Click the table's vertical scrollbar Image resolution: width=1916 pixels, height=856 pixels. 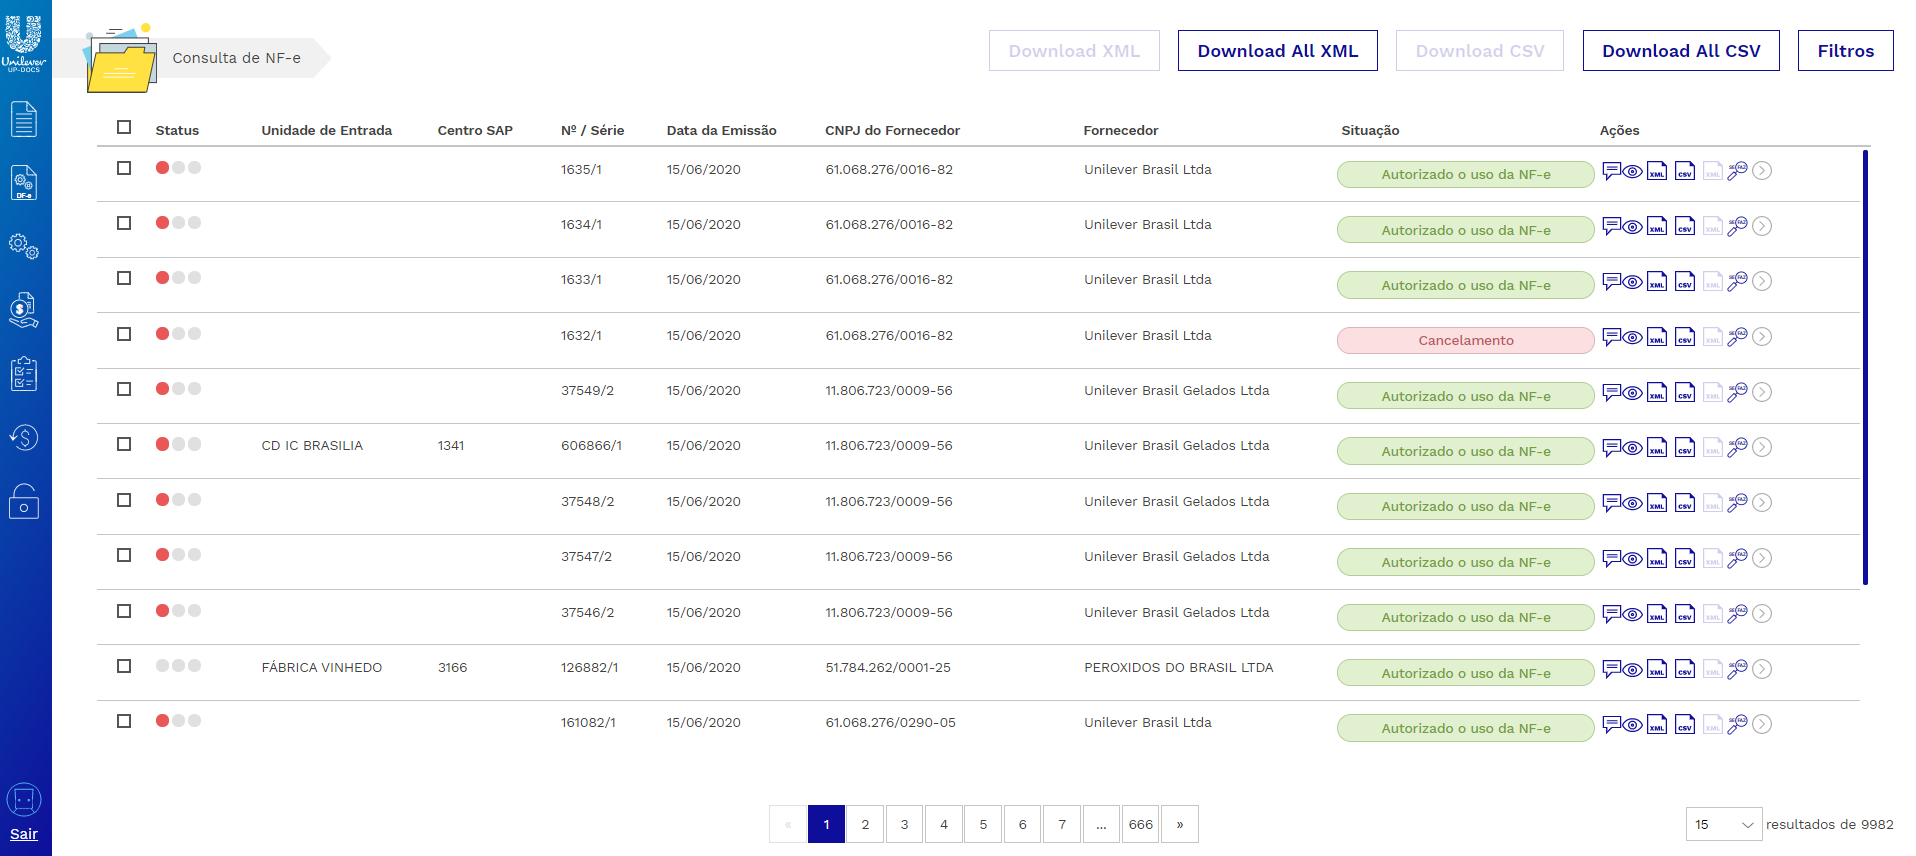pos(1865,367)
